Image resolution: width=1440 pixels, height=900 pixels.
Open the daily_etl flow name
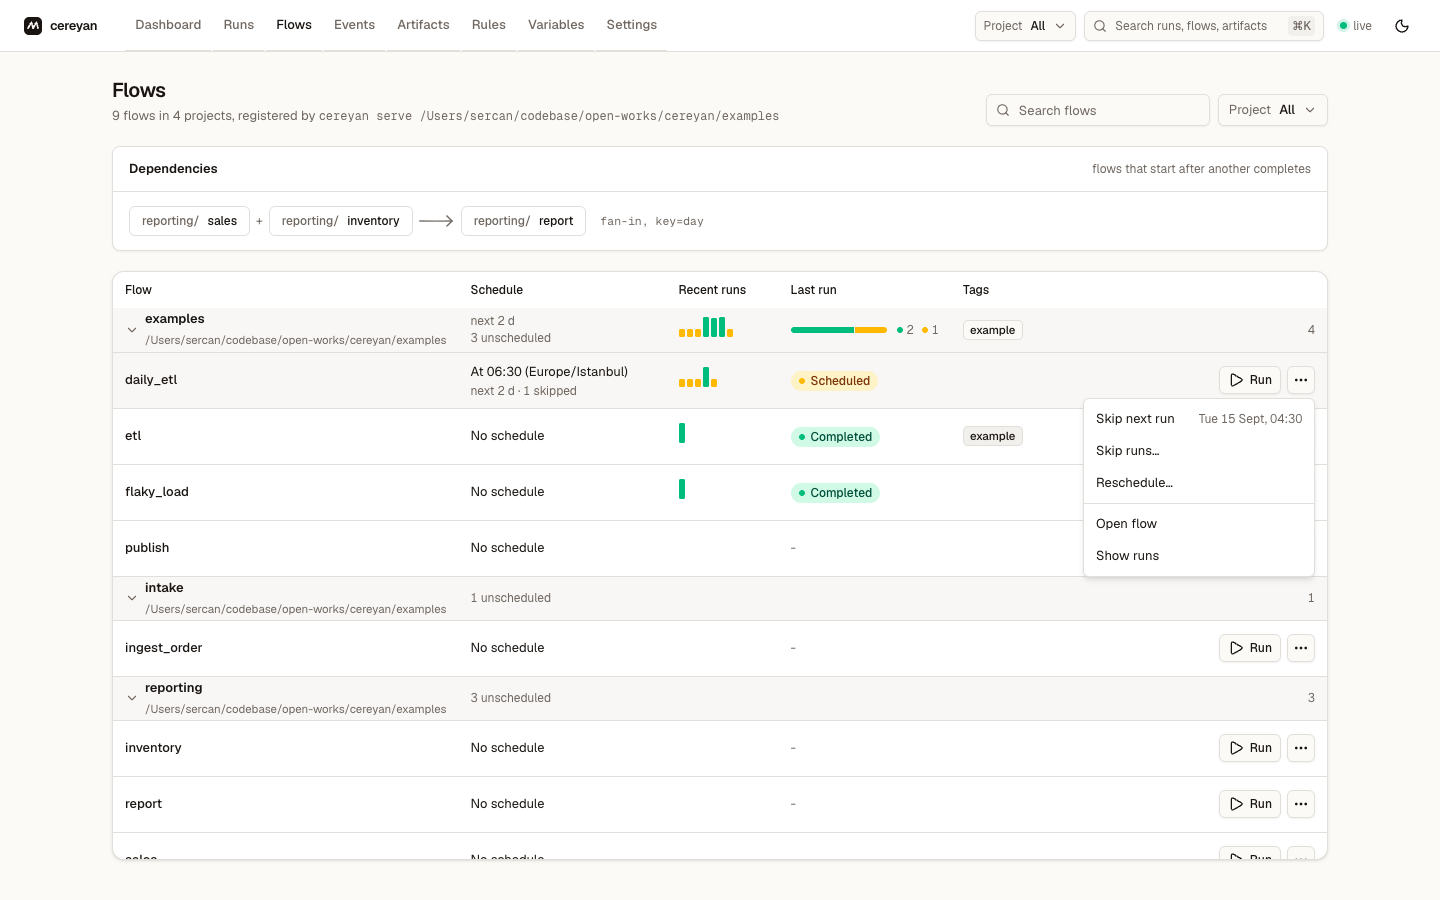pos(151,380)
